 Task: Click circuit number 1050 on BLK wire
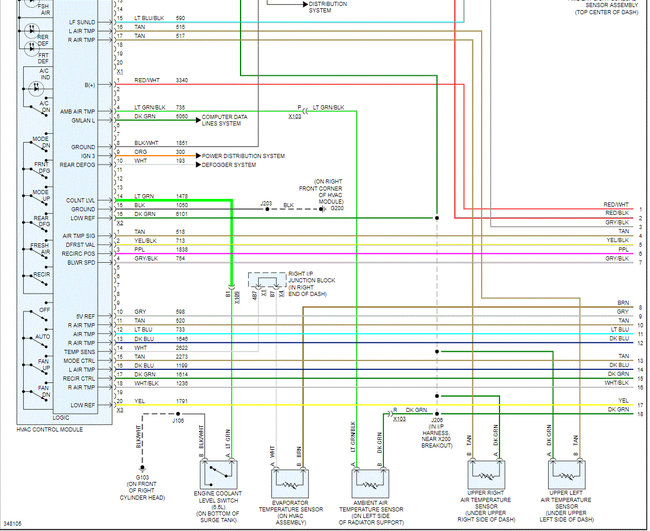[x=182, y=205]
